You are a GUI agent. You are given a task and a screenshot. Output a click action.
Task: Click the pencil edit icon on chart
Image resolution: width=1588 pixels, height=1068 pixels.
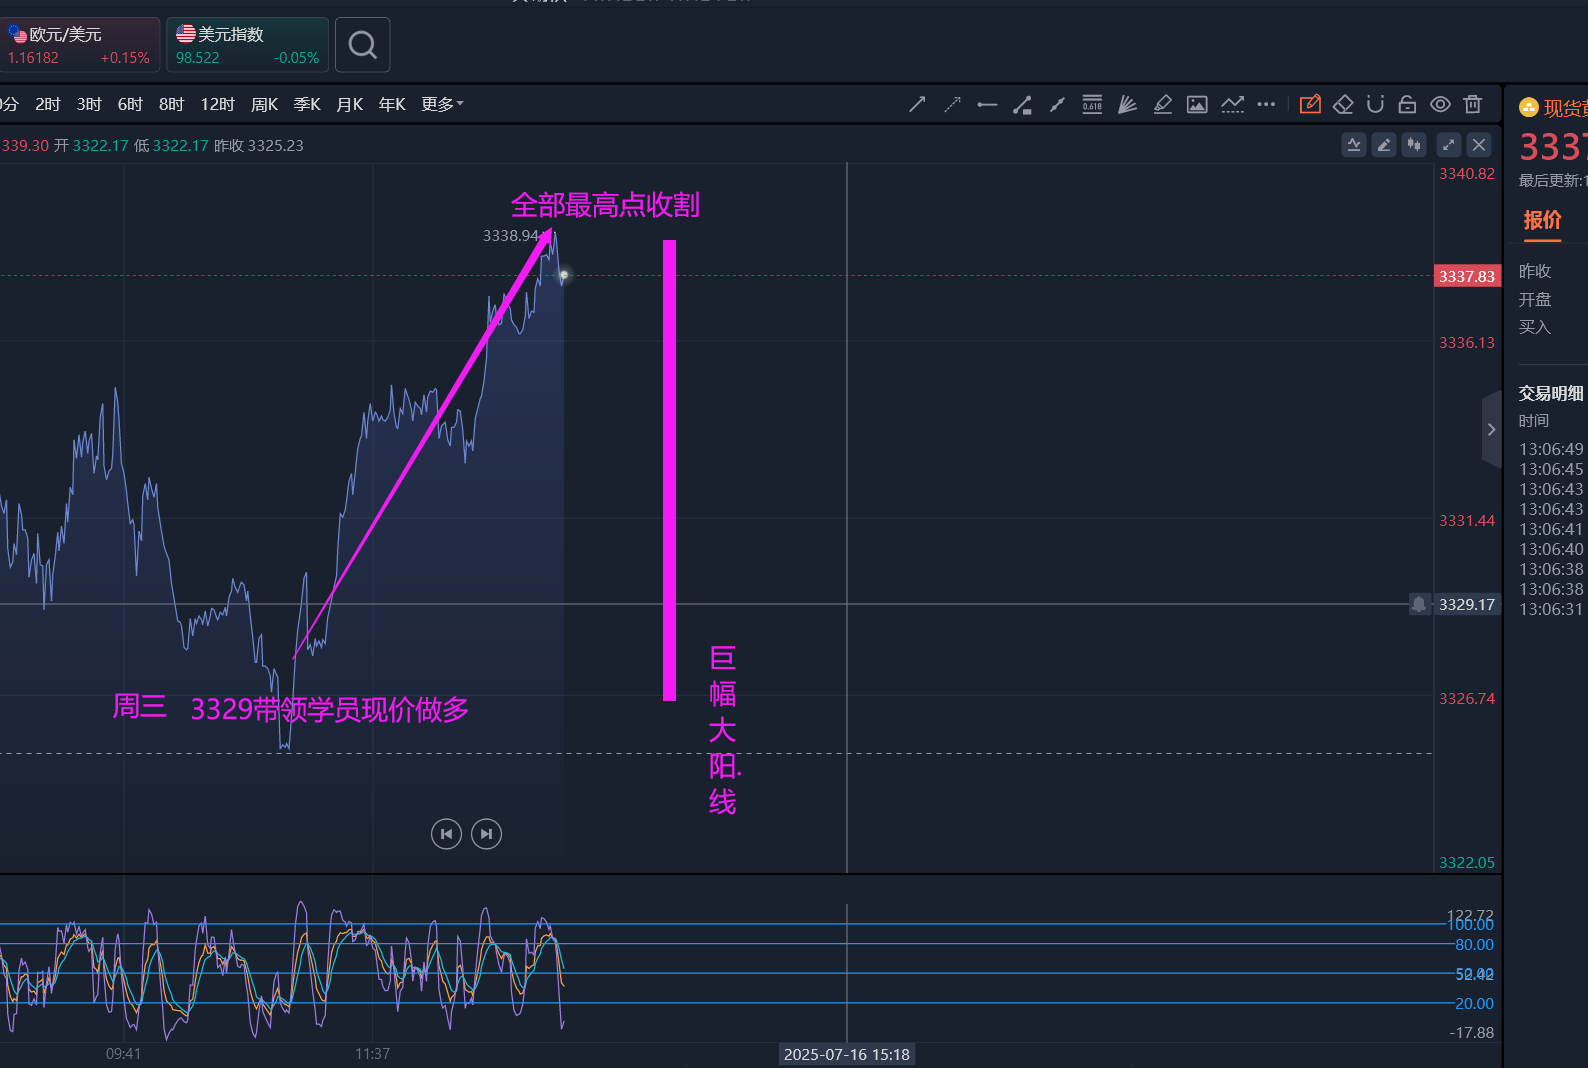pyautogui.click(x=1384, y=145)
